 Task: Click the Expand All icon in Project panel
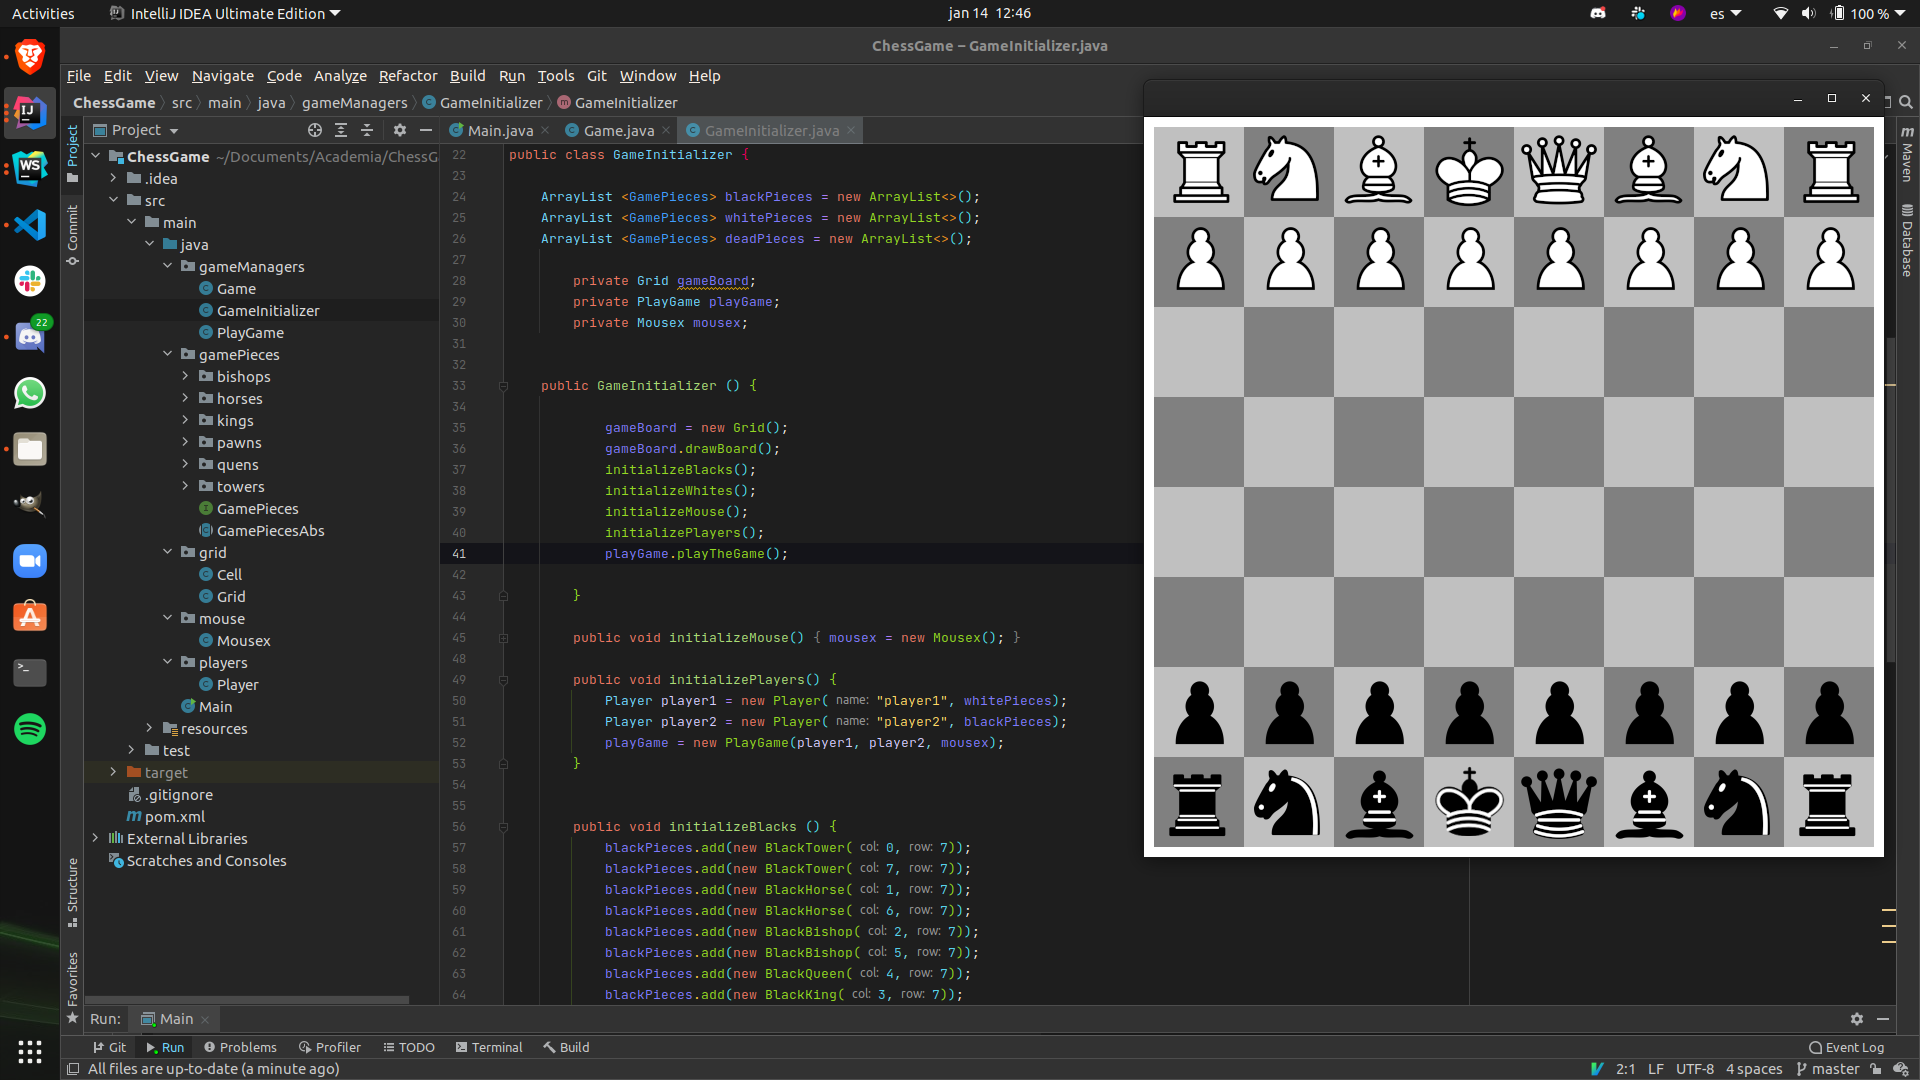point(341,130)
